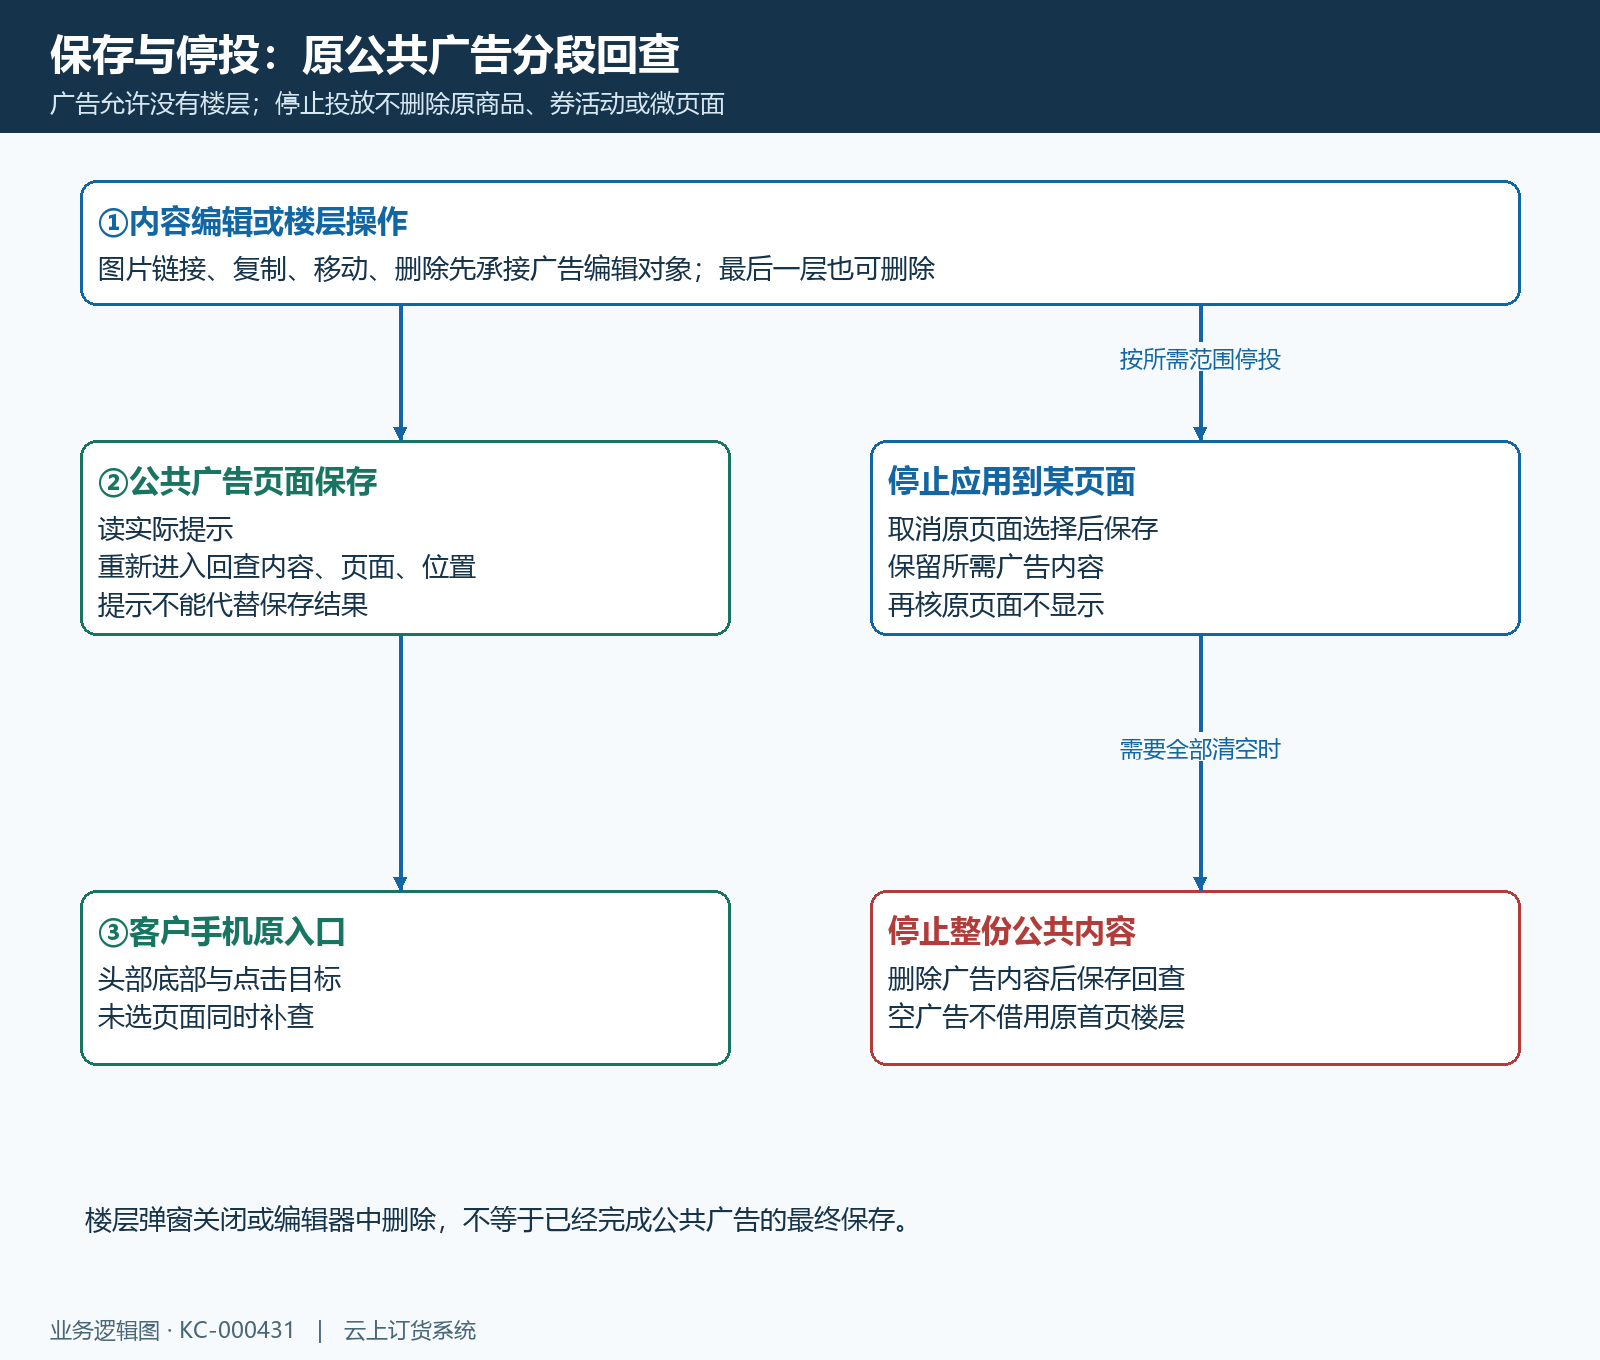Image resolution: width=1600 pixels, height=1360 pixels.
Task: Select the line 取消原页面选择后保存
Action: (x=1023, y=529)
